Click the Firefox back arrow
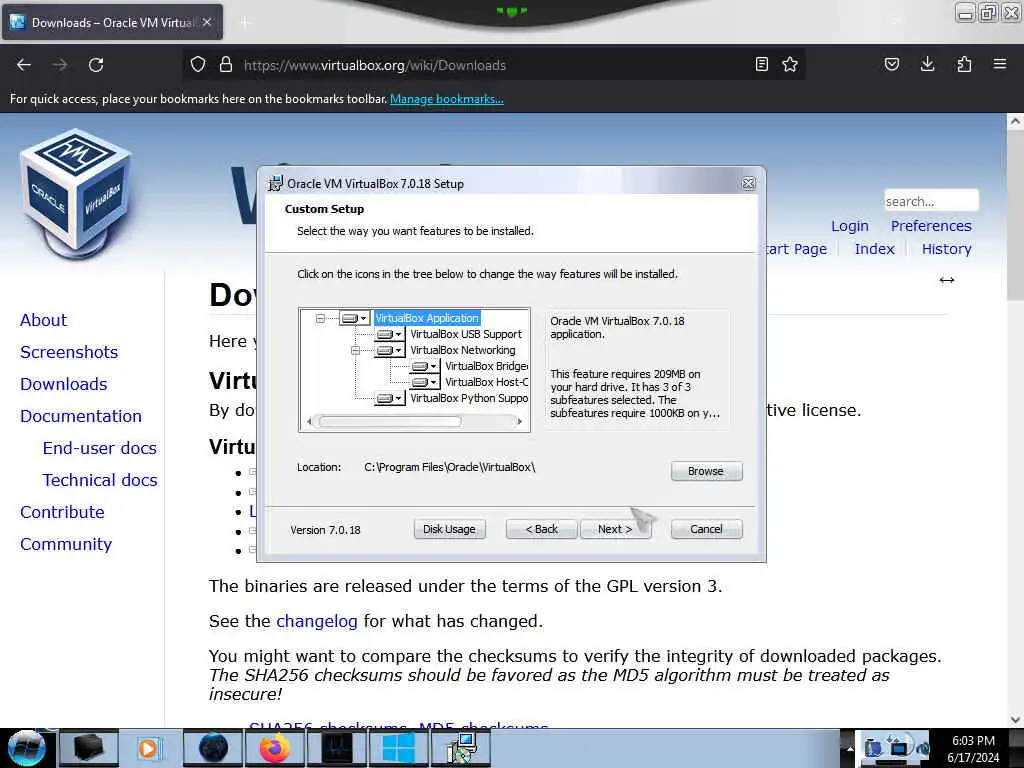The width and height of the screenshot is (1024, 768). pyautogui.click(x=24, y=65)
